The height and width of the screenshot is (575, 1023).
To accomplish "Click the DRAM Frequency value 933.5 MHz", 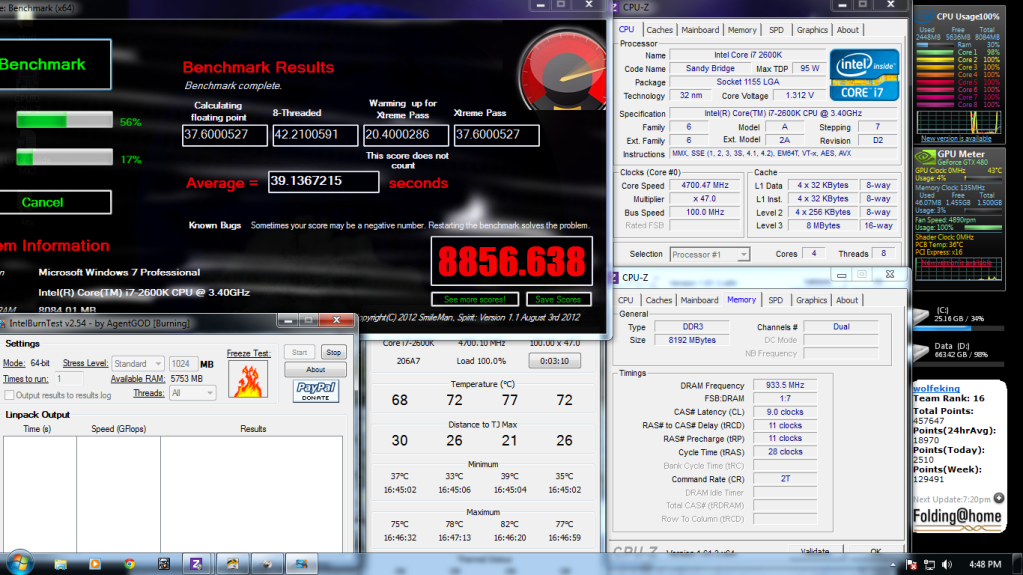I will (785, 386).
